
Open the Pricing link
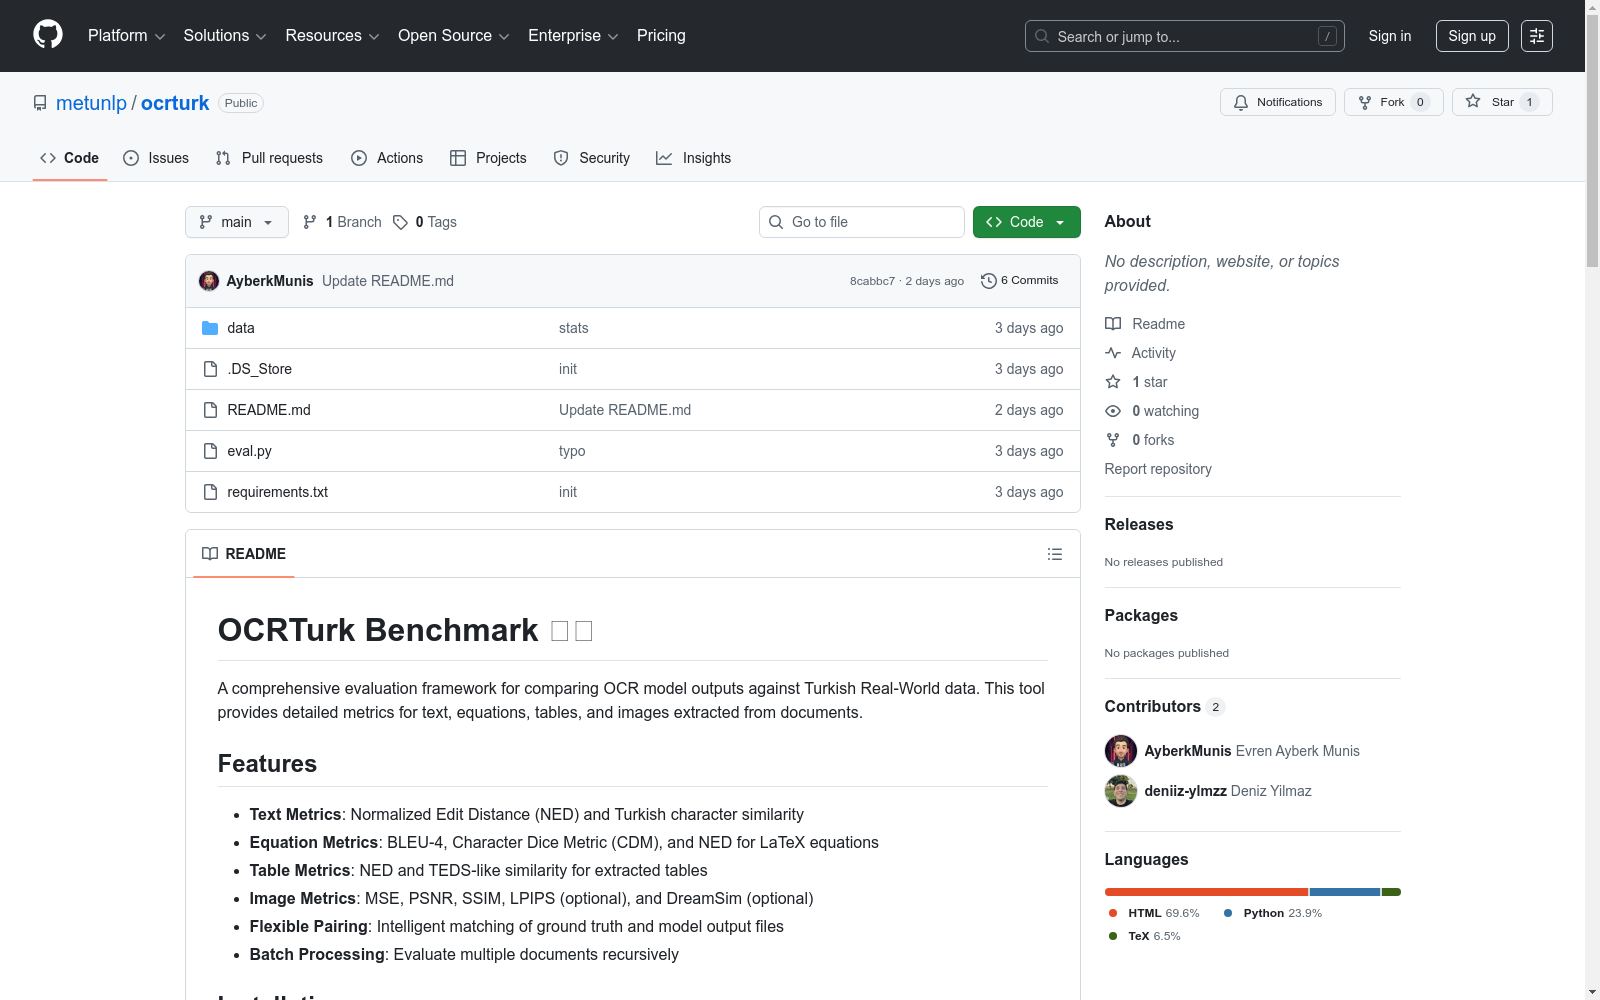point(661,36)
